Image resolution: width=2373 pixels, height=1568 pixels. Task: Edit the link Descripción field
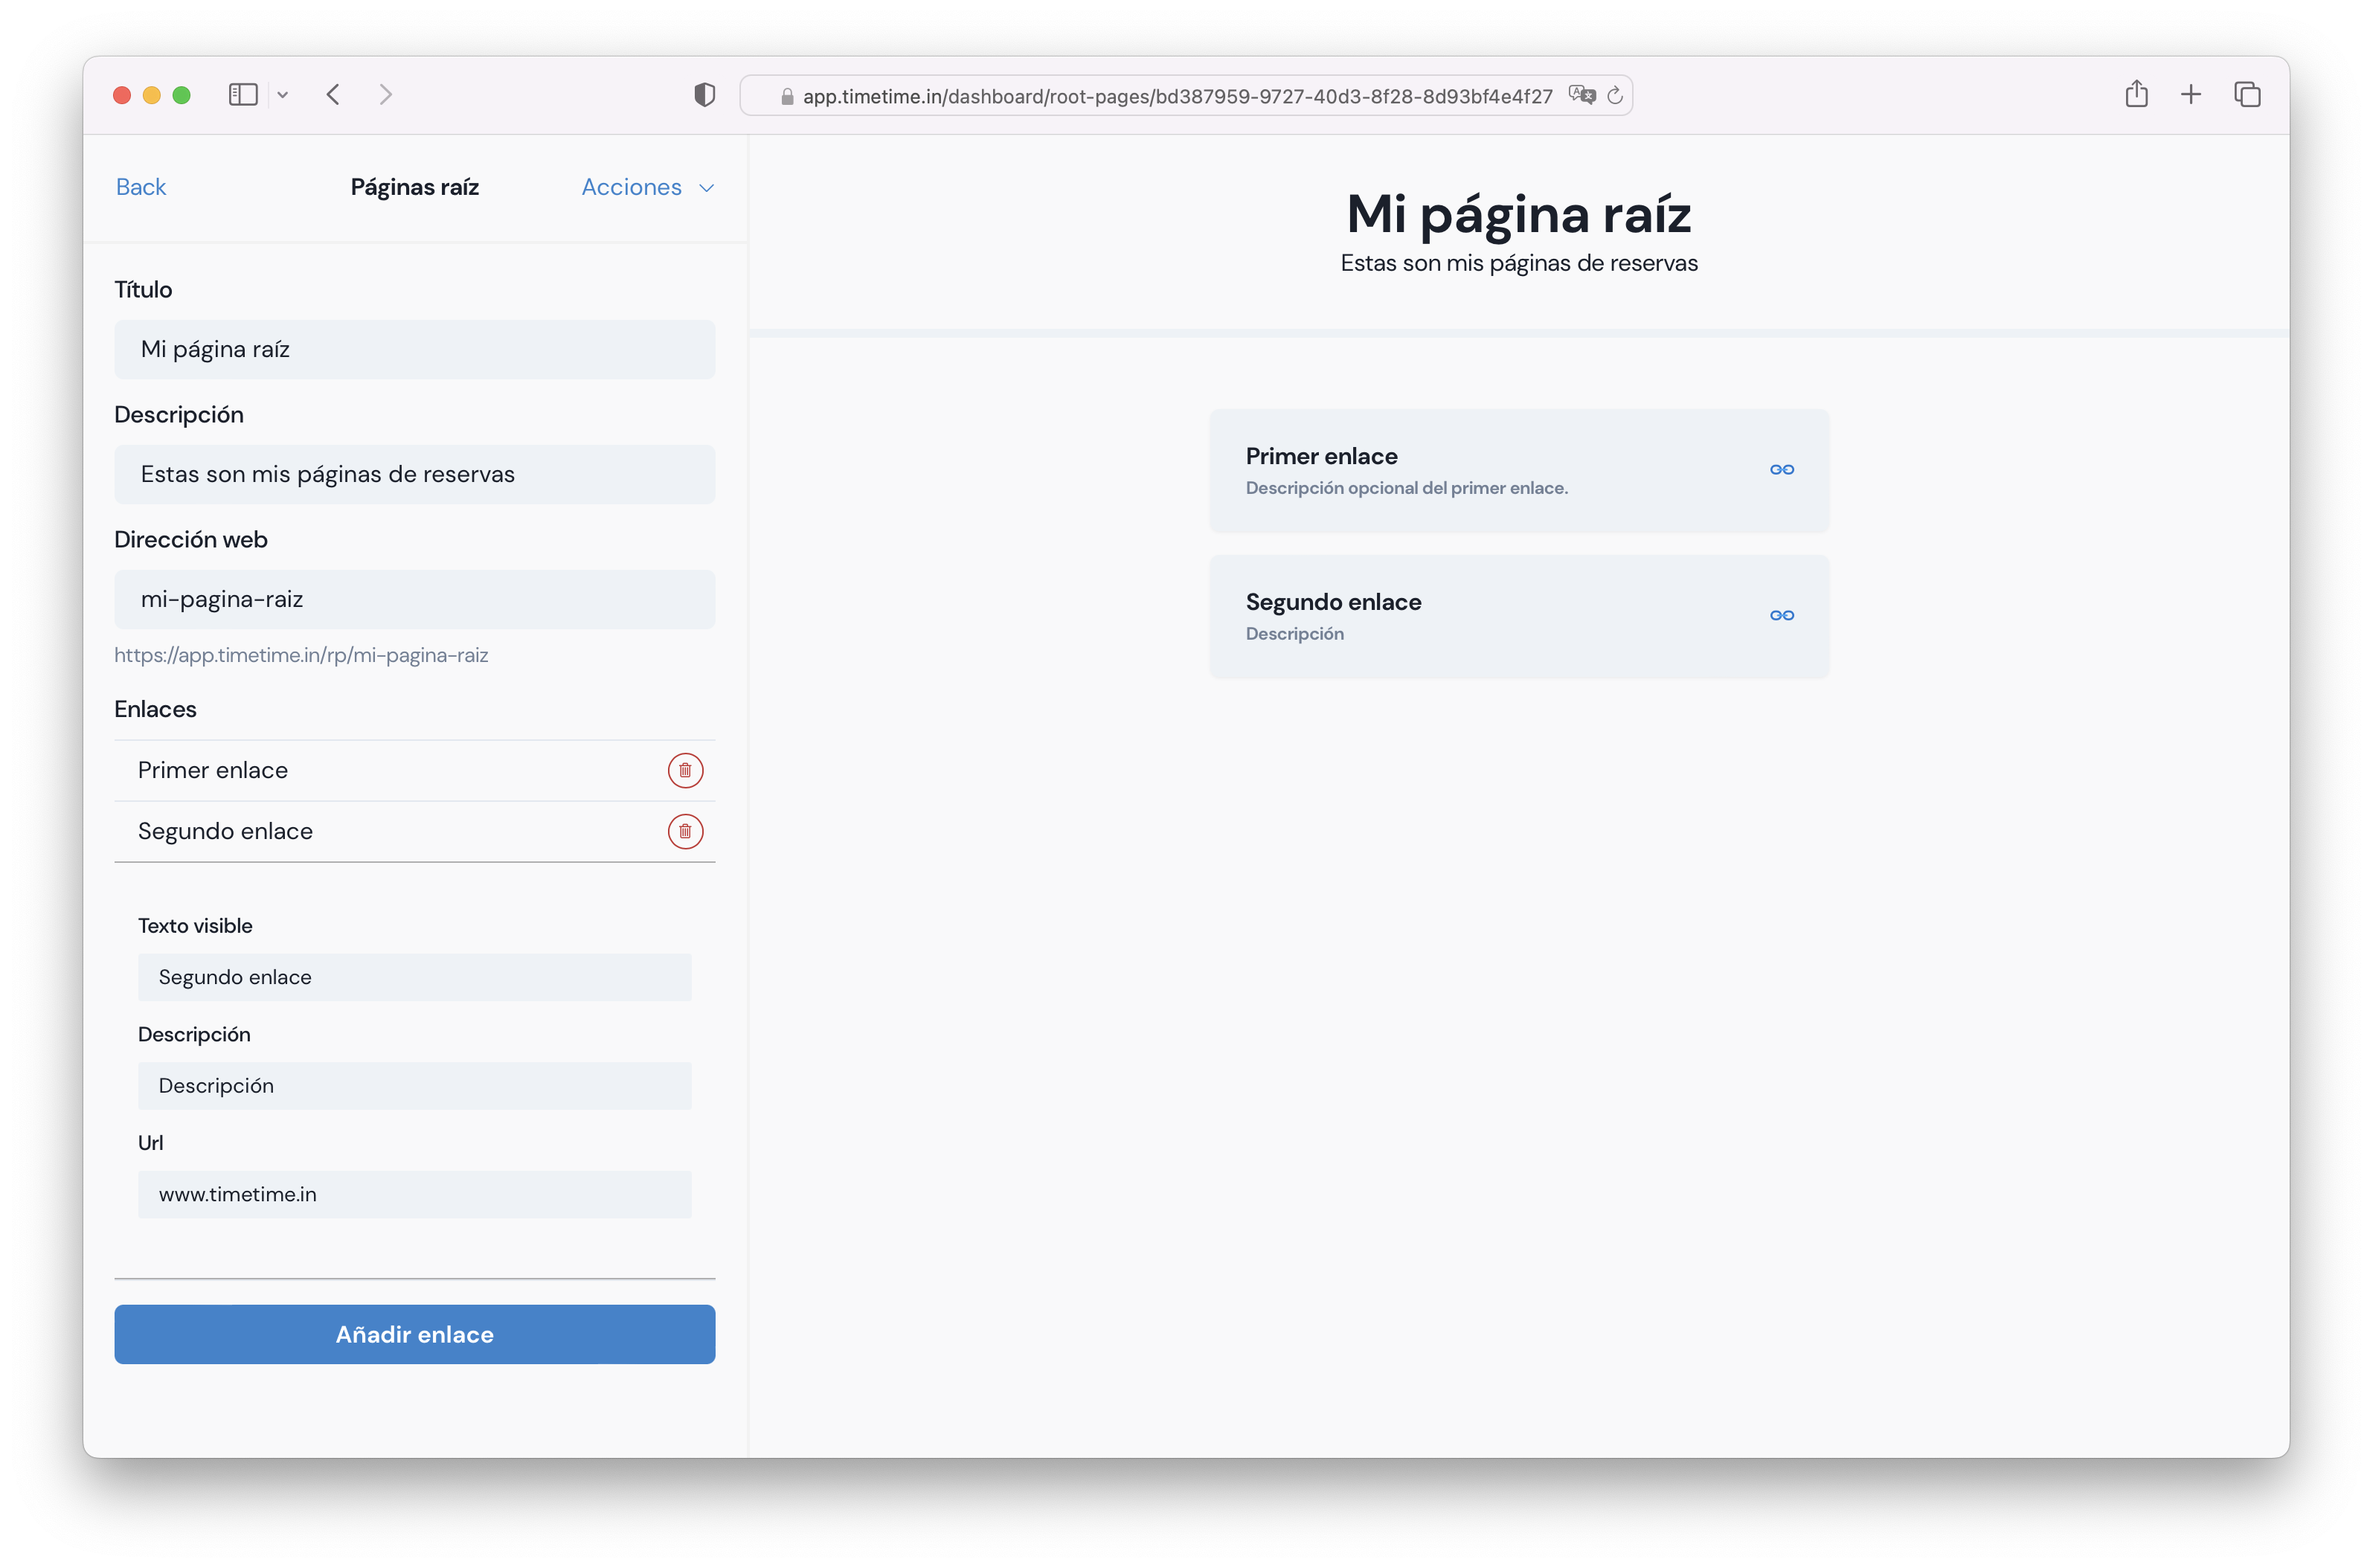(415, 1086)
